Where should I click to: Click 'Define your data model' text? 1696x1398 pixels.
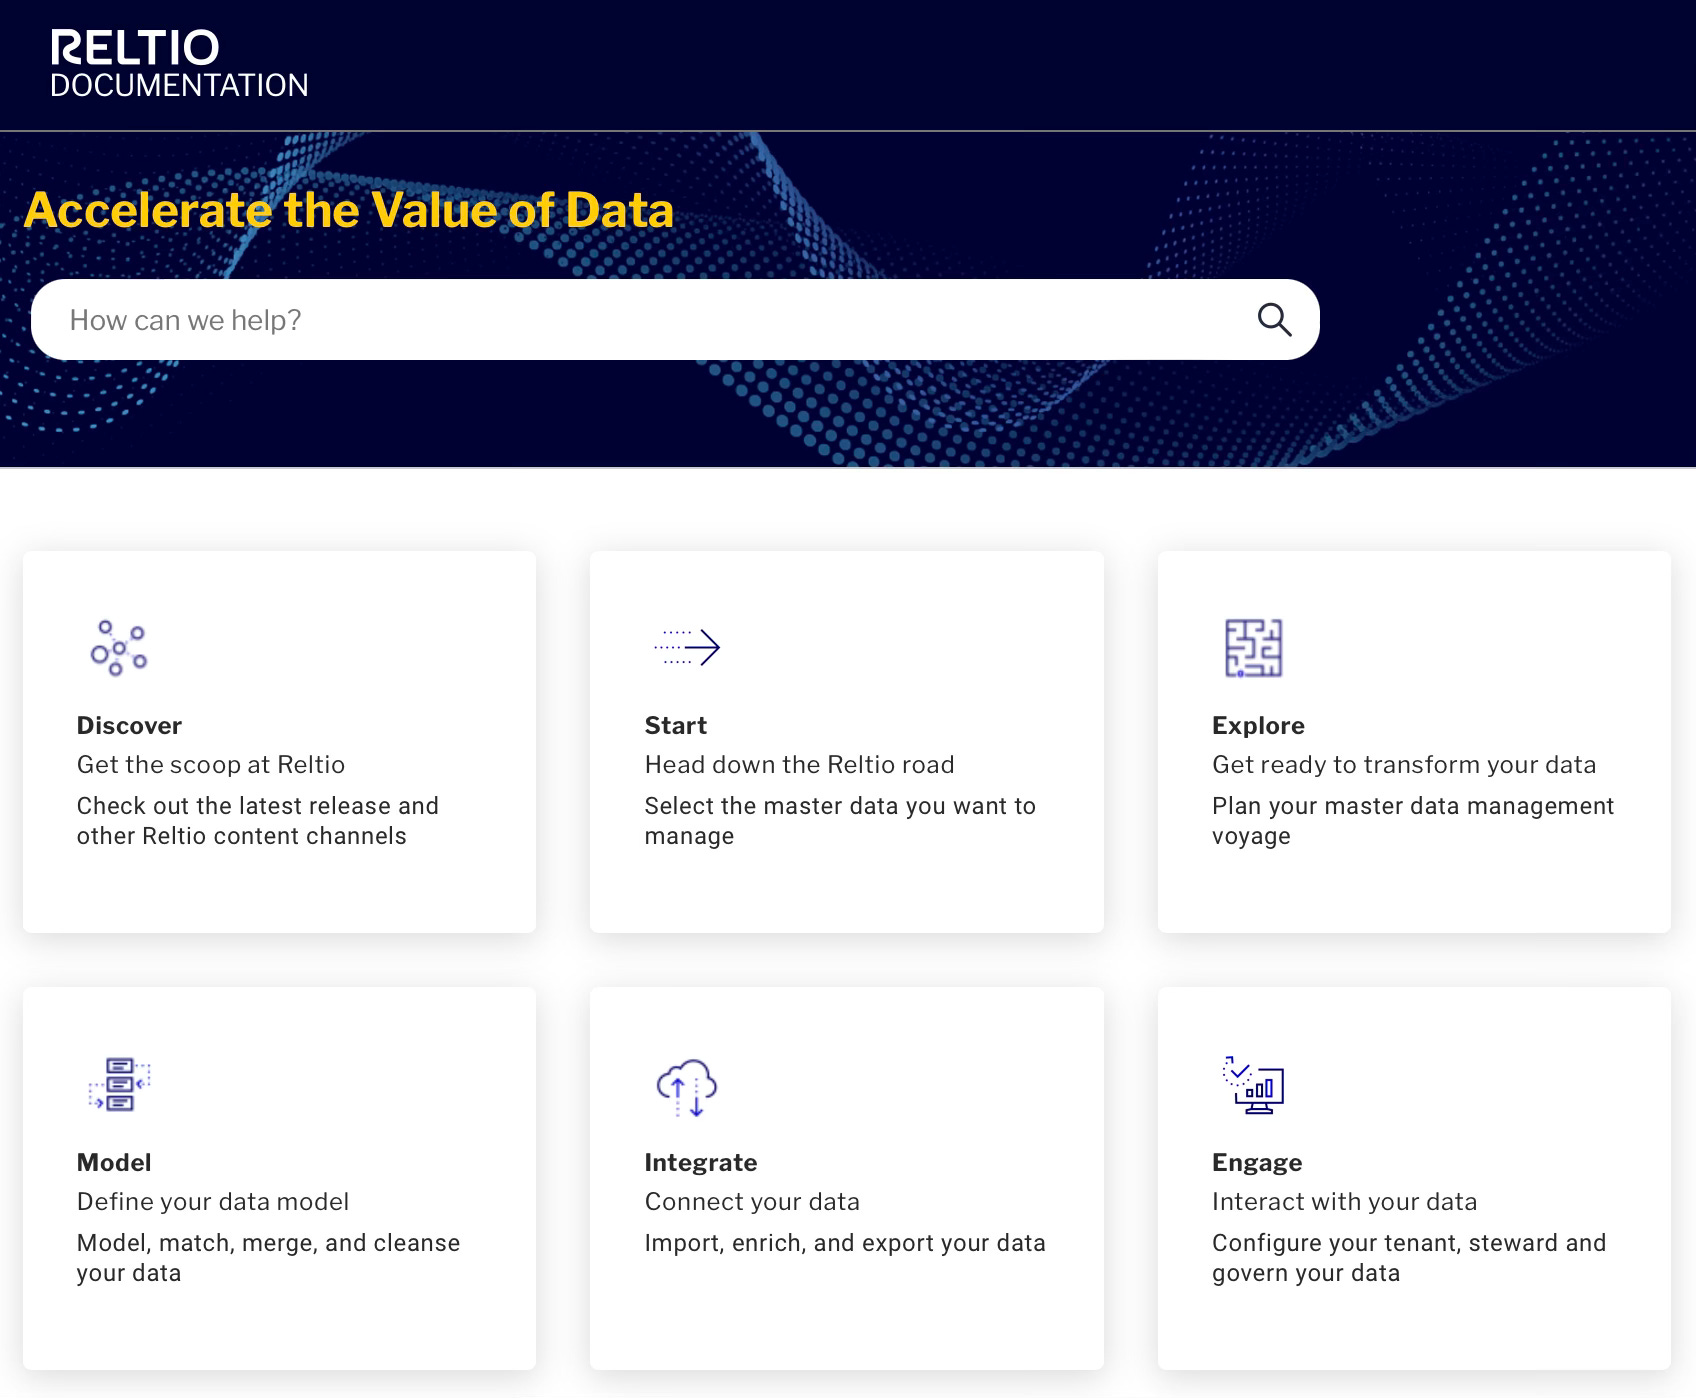pos(213,1202)
